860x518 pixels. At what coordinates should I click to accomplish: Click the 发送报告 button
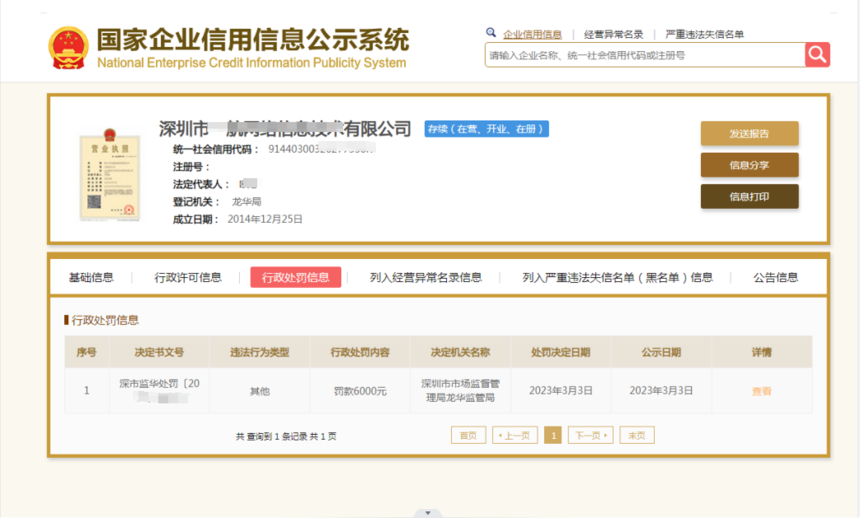[749, 133]
